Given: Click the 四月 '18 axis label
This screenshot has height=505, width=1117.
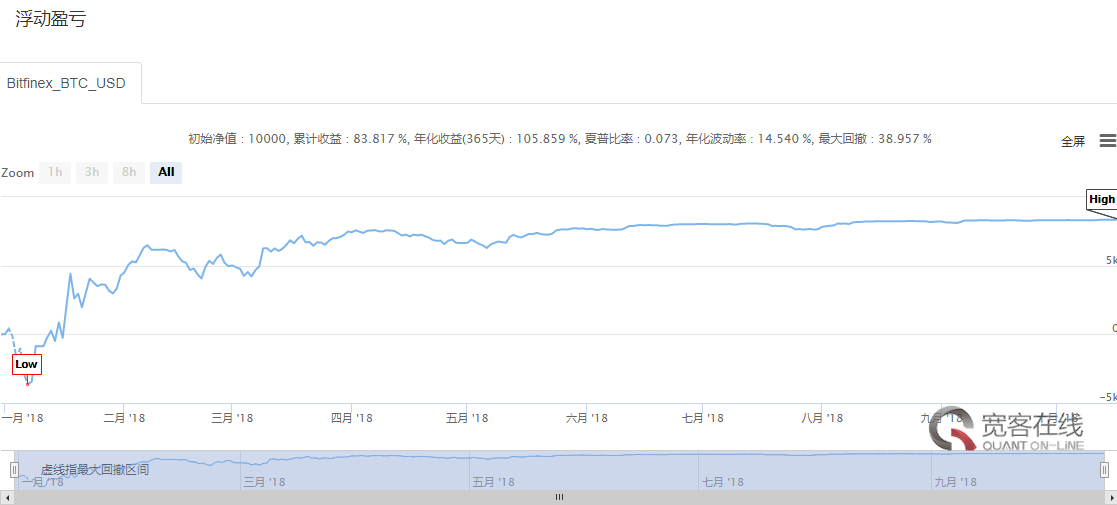Looking at the screenshot, I should pos(352,418).
